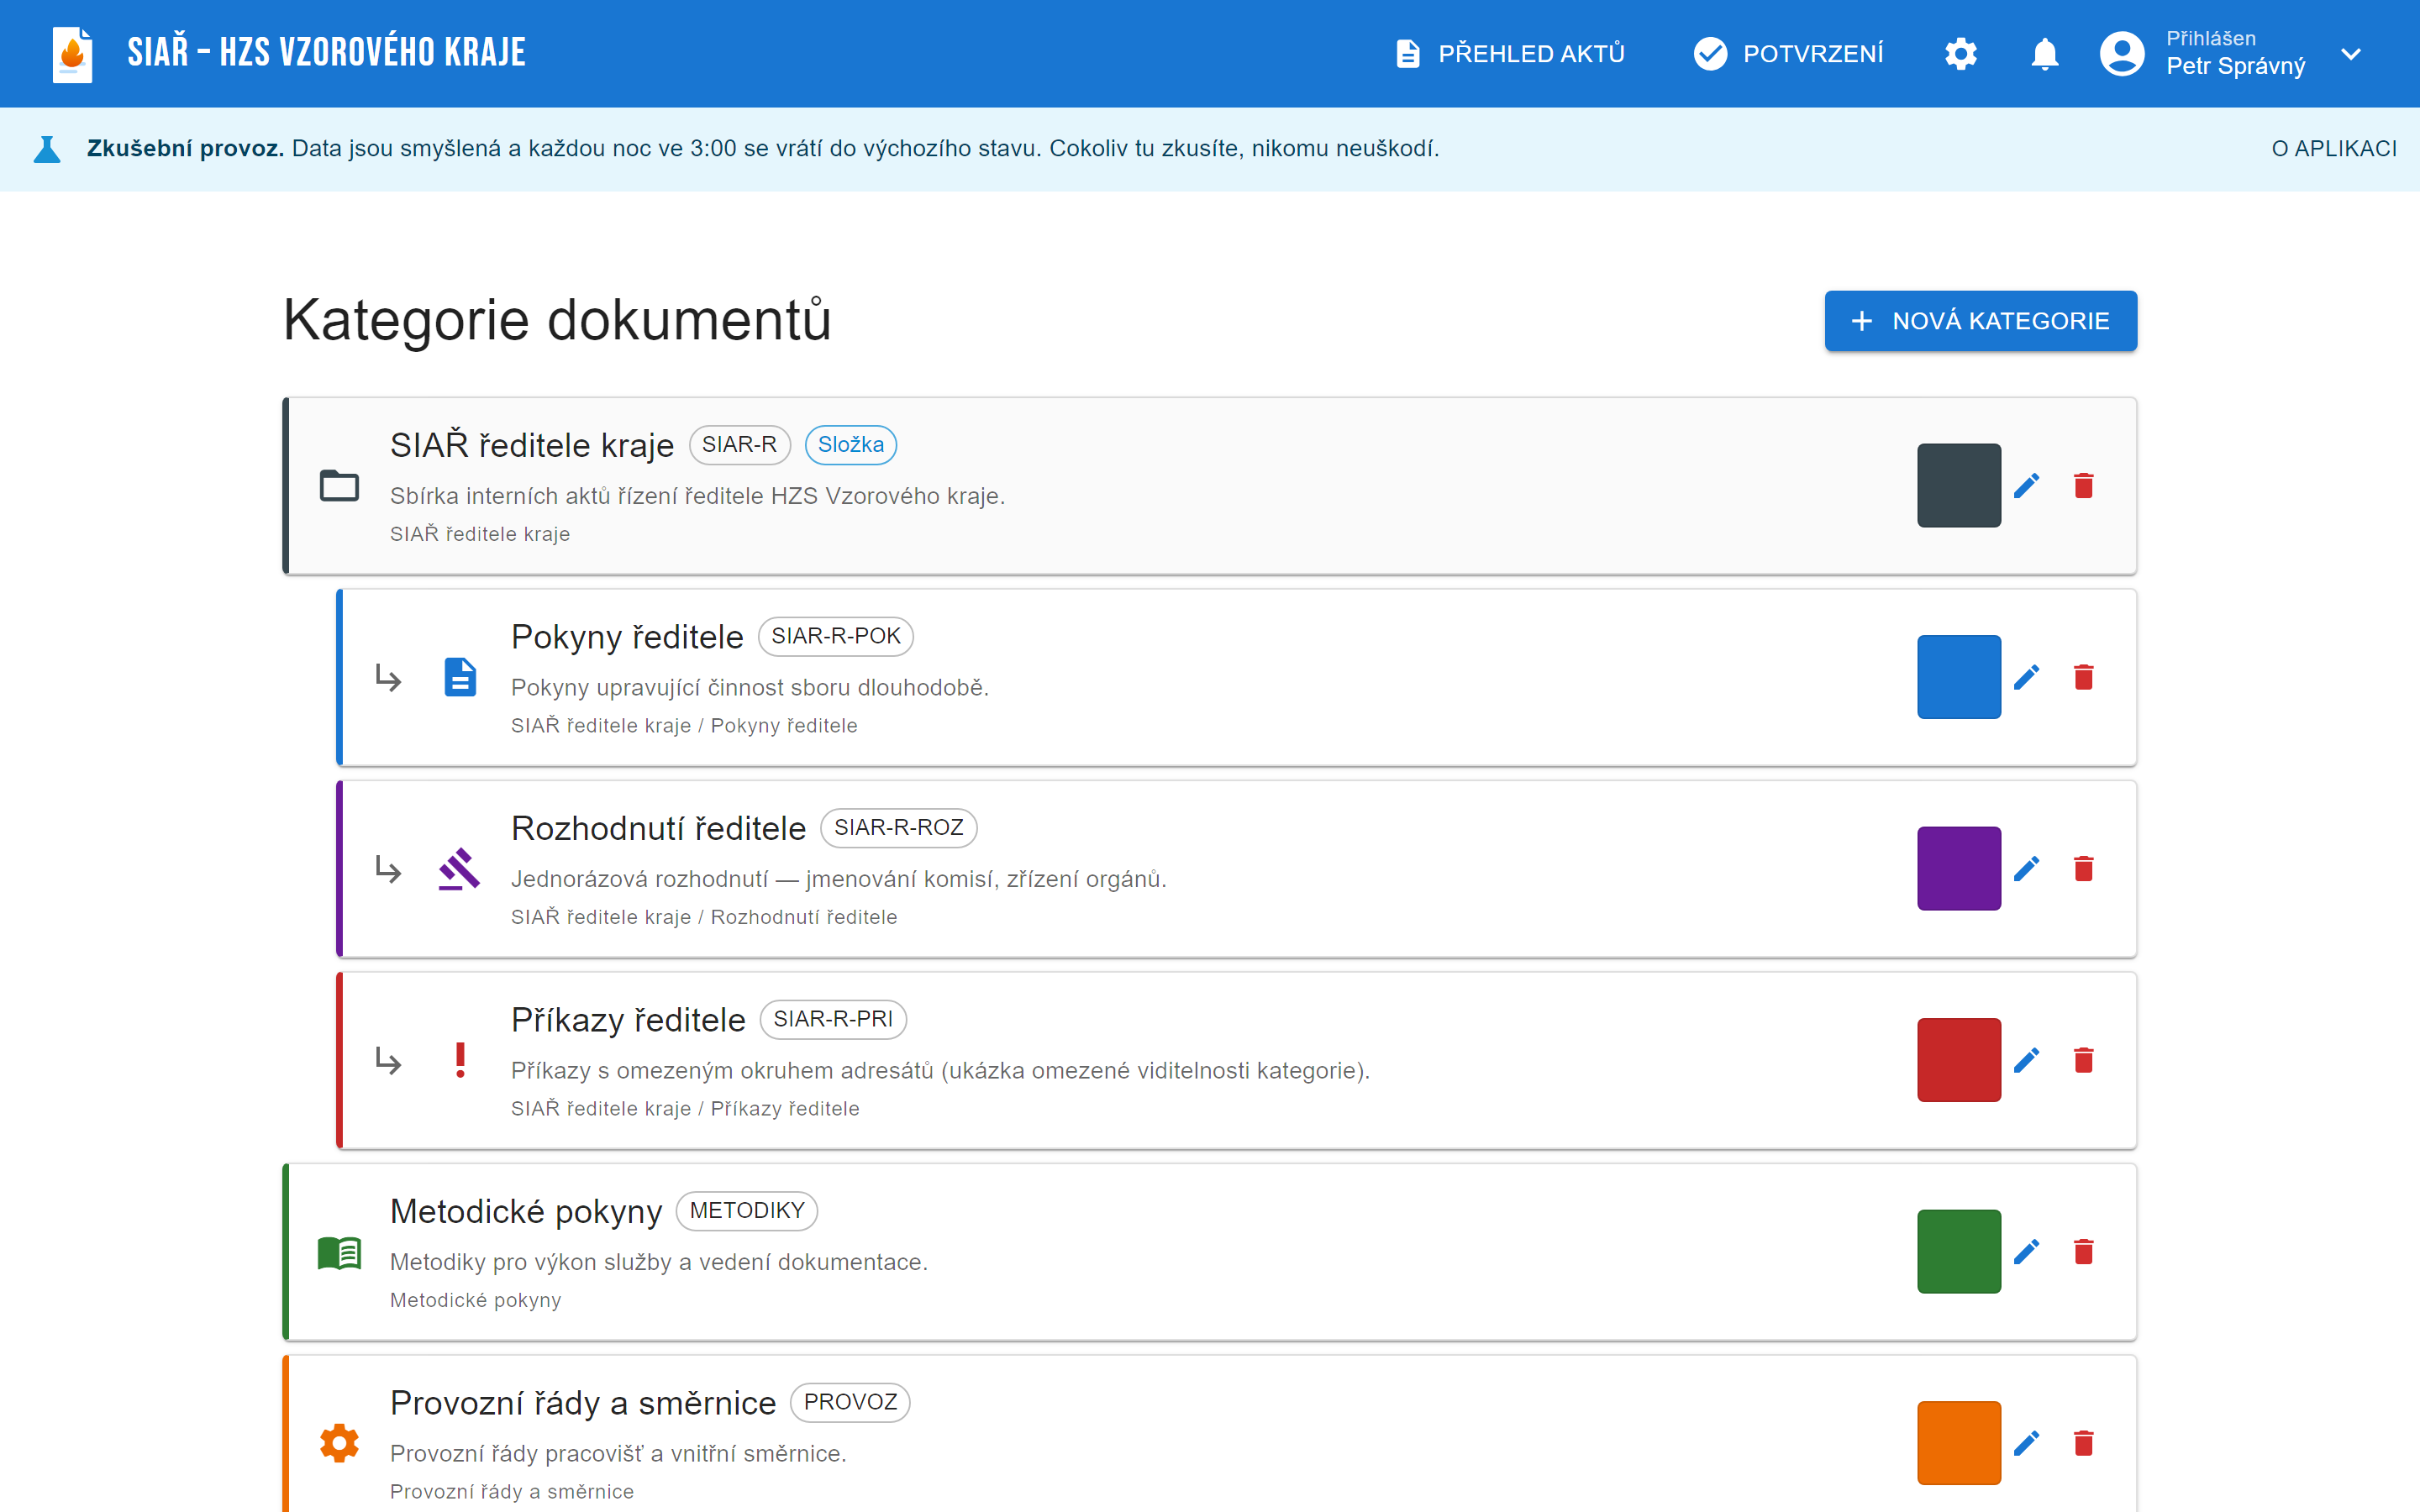Click the Kategorie dokumentů heading

(557, 320)
